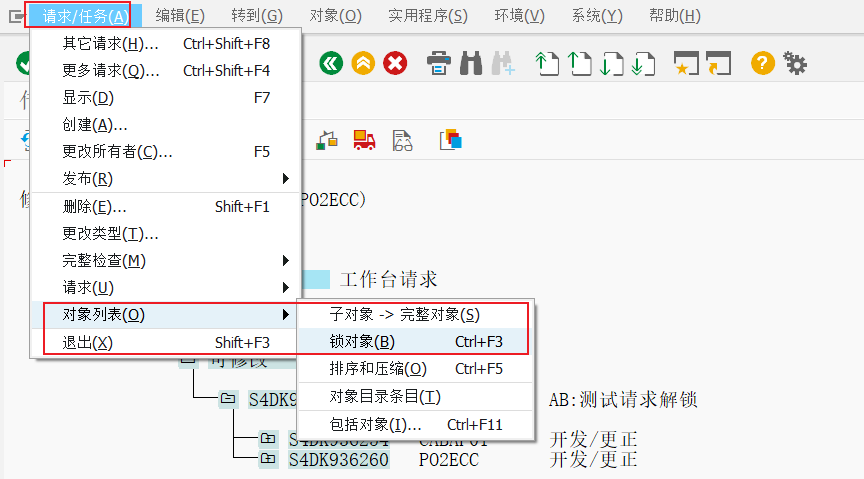Open the 请求/任务(A) menu
Screen dimensions: 864x479
click(85, 16)
